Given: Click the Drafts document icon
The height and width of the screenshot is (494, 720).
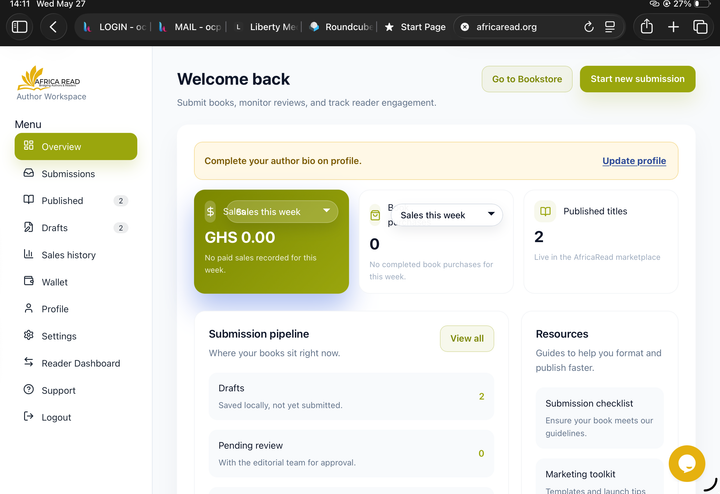Looking at the screenshot, I should pos(28,227).
